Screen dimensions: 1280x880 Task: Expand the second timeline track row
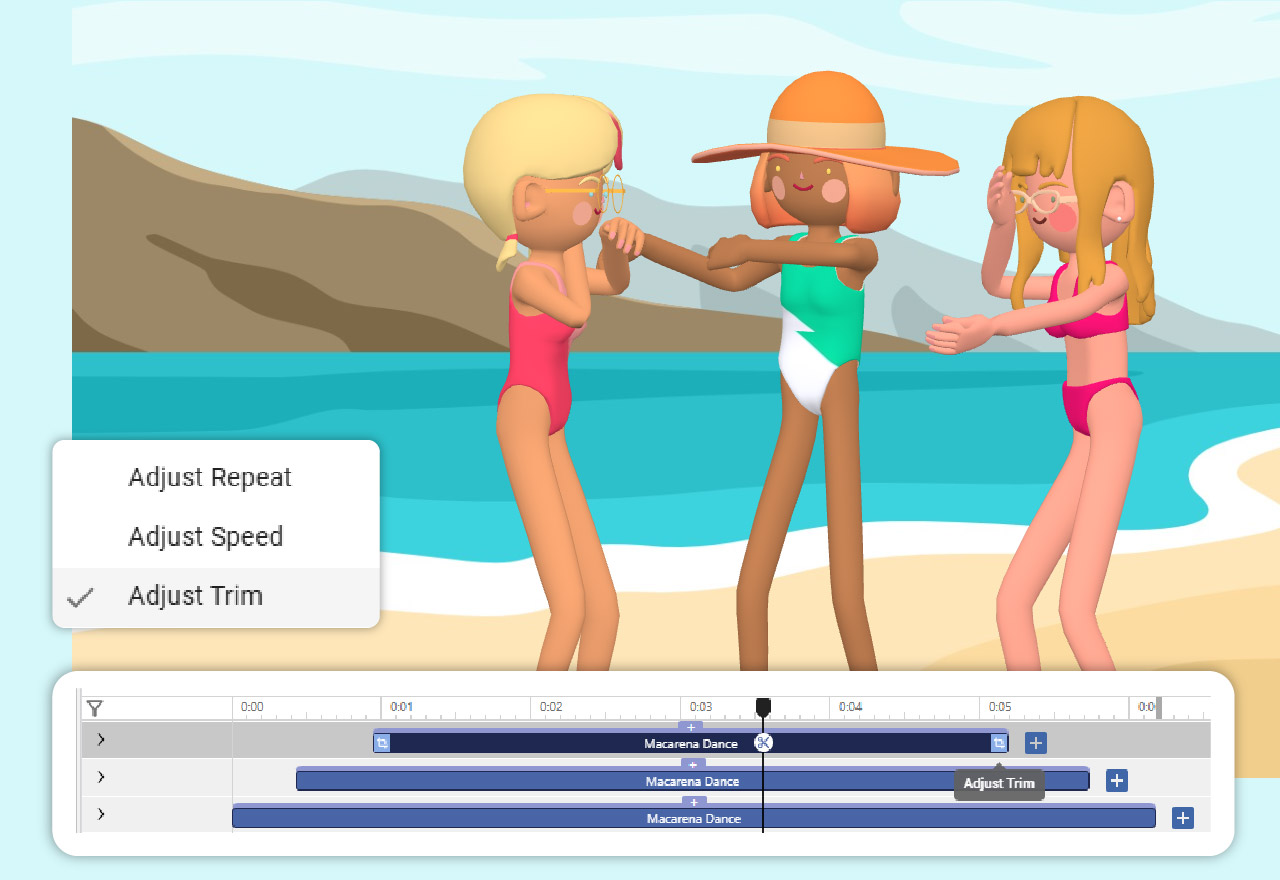(101, 777)
